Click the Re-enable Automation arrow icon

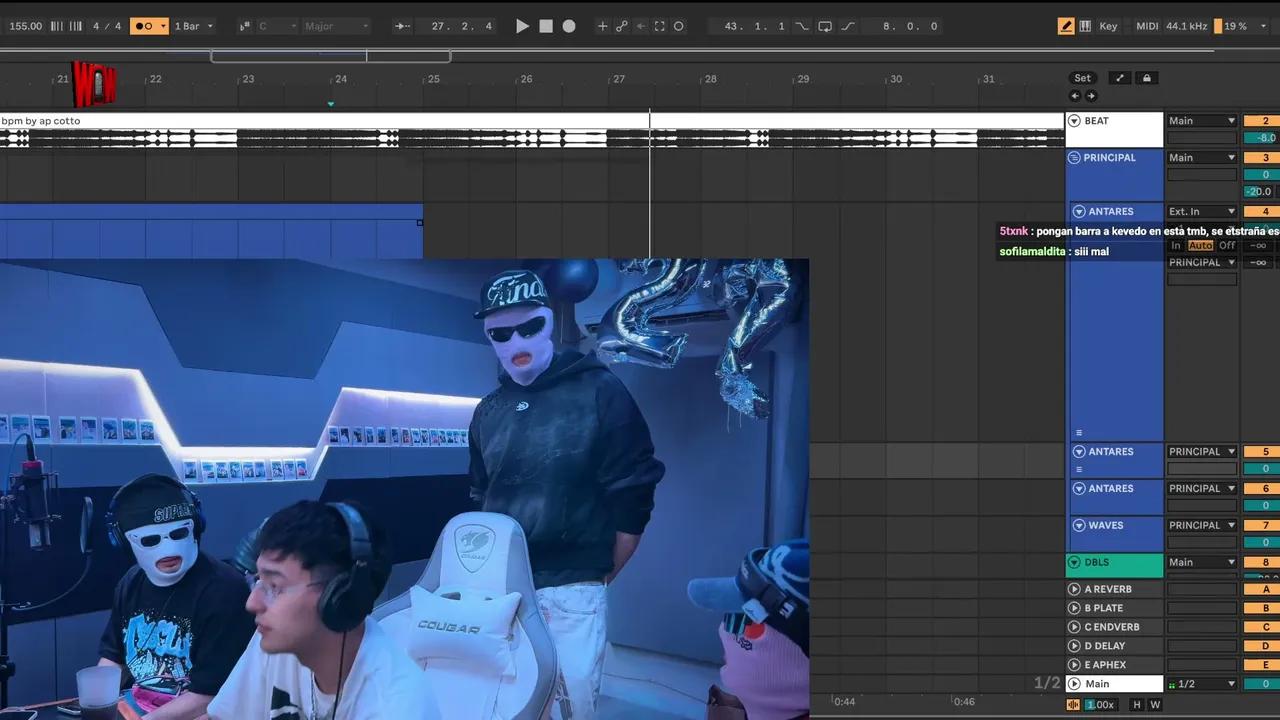point(641,26)
